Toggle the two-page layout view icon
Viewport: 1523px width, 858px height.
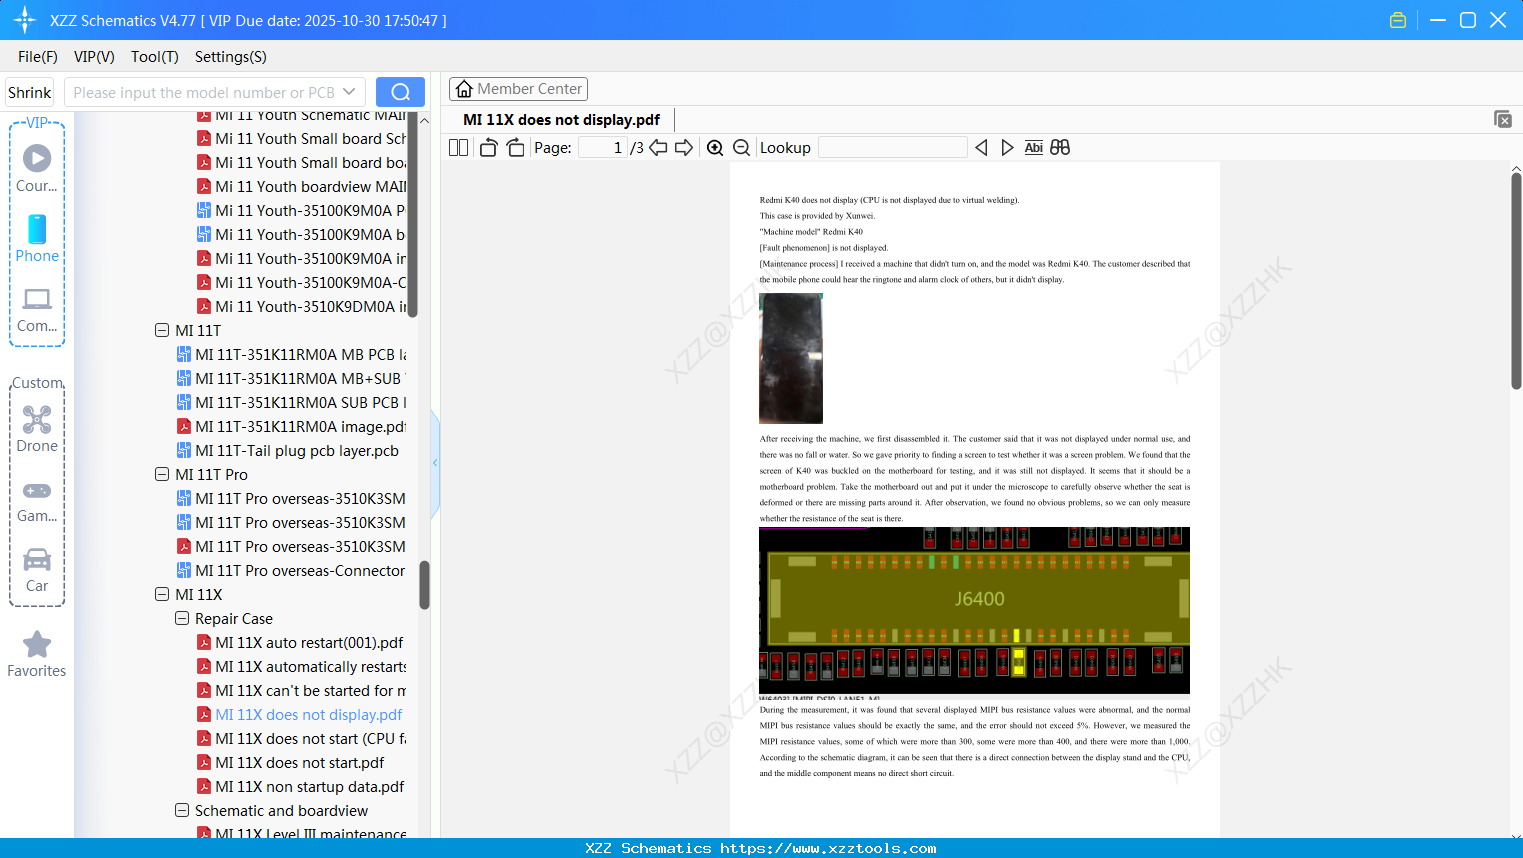coord(459,148)
